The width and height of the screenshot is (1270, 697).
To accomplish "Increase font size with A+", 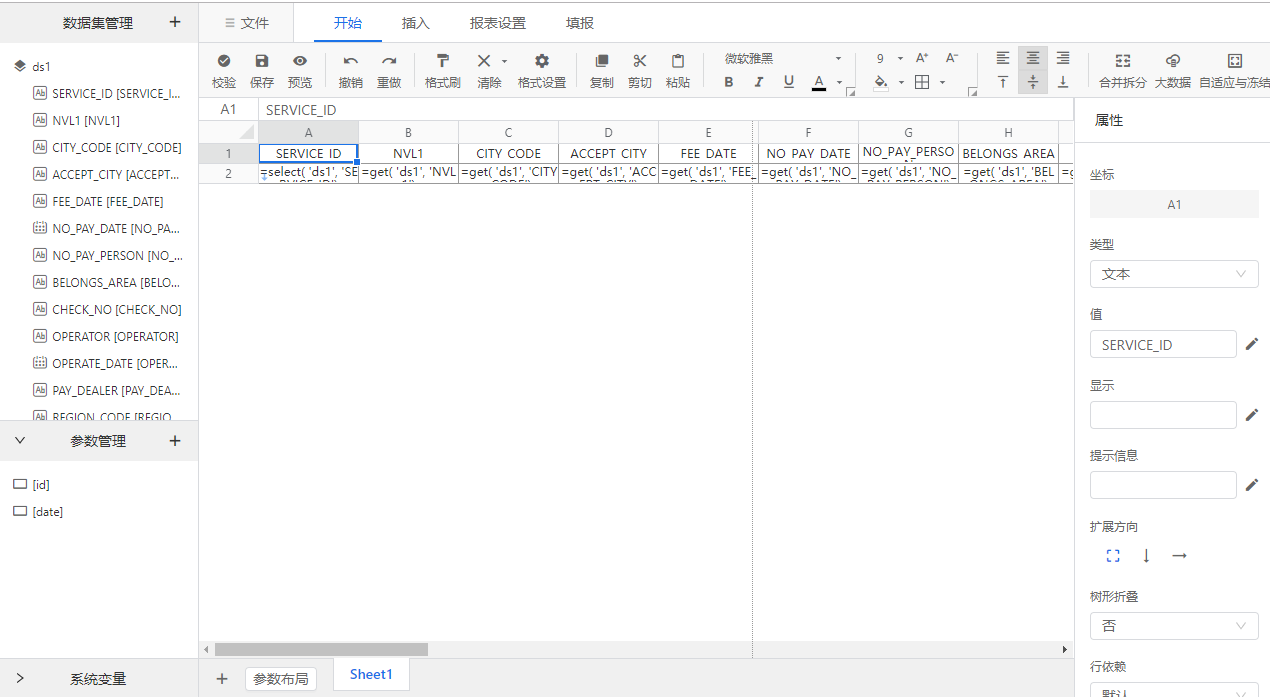I will click(x=922, y=58).
